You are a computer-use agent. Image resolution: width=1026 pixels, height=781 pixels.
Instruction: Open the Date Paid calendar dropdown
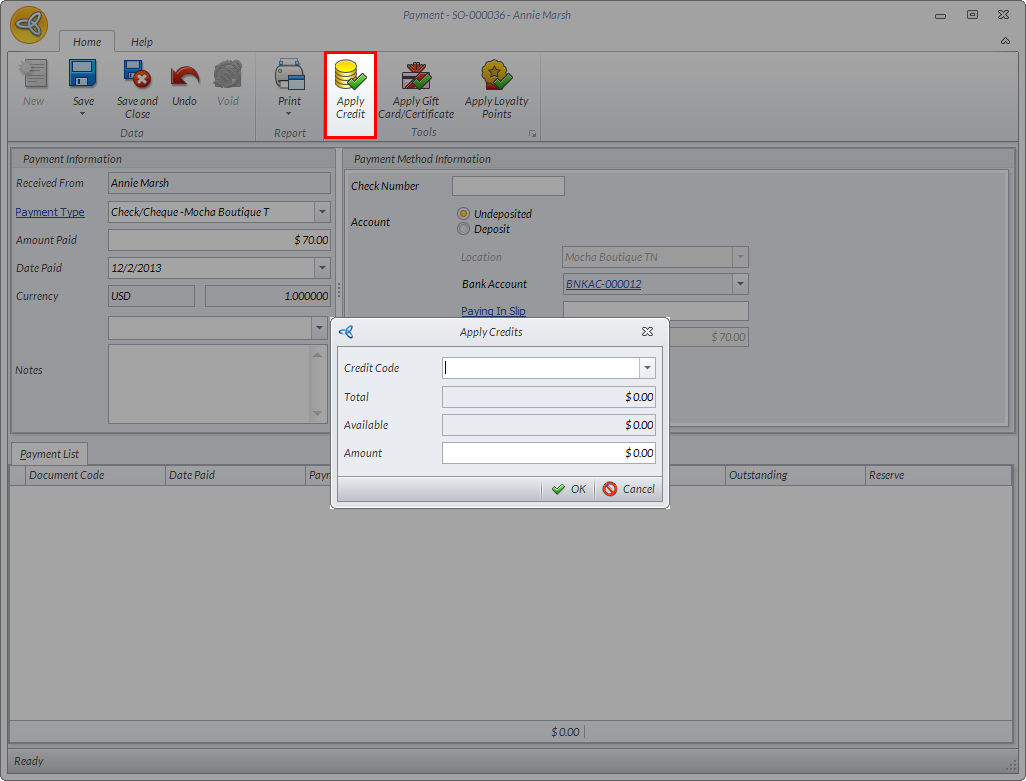click(322, 268)
